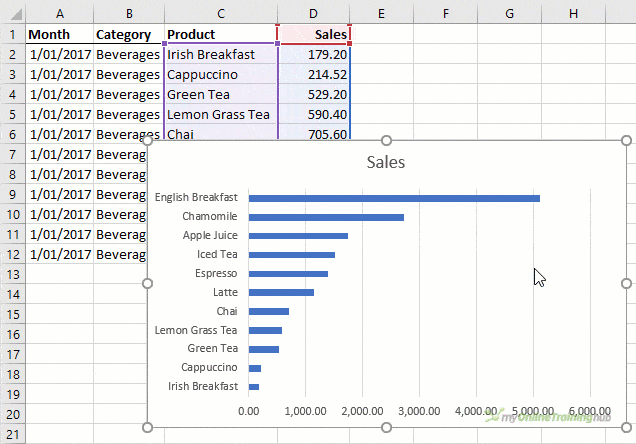Click the chart's right-middle resize handle
Screen dimensions: 636x444
coord(626,283)
